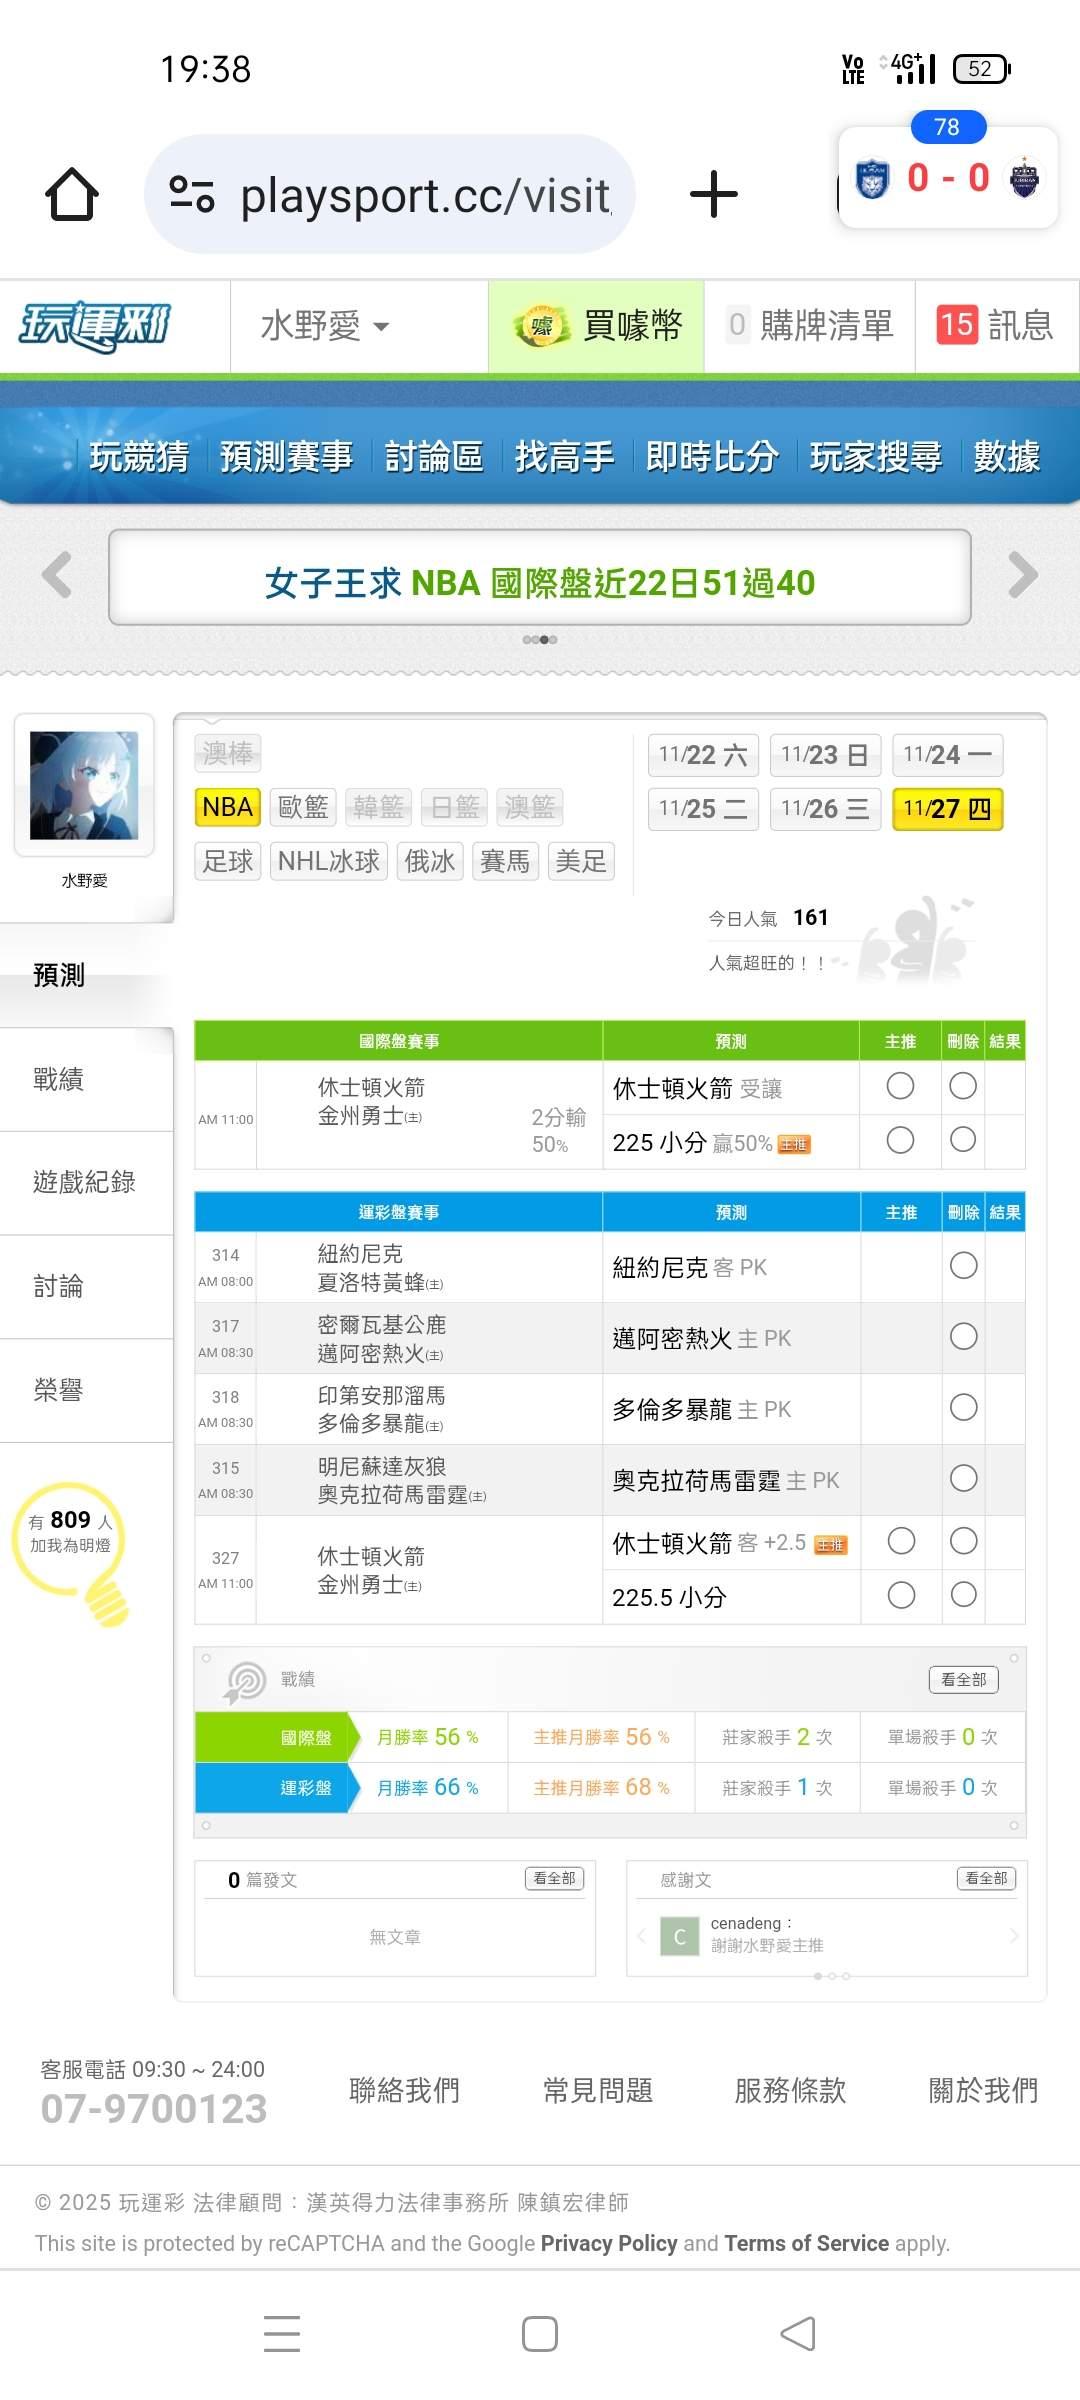This screenshot has width=1080, height=2400.
Task: Switch to the 戰績 sidebar tab
Action: [x=59, y=1079]
